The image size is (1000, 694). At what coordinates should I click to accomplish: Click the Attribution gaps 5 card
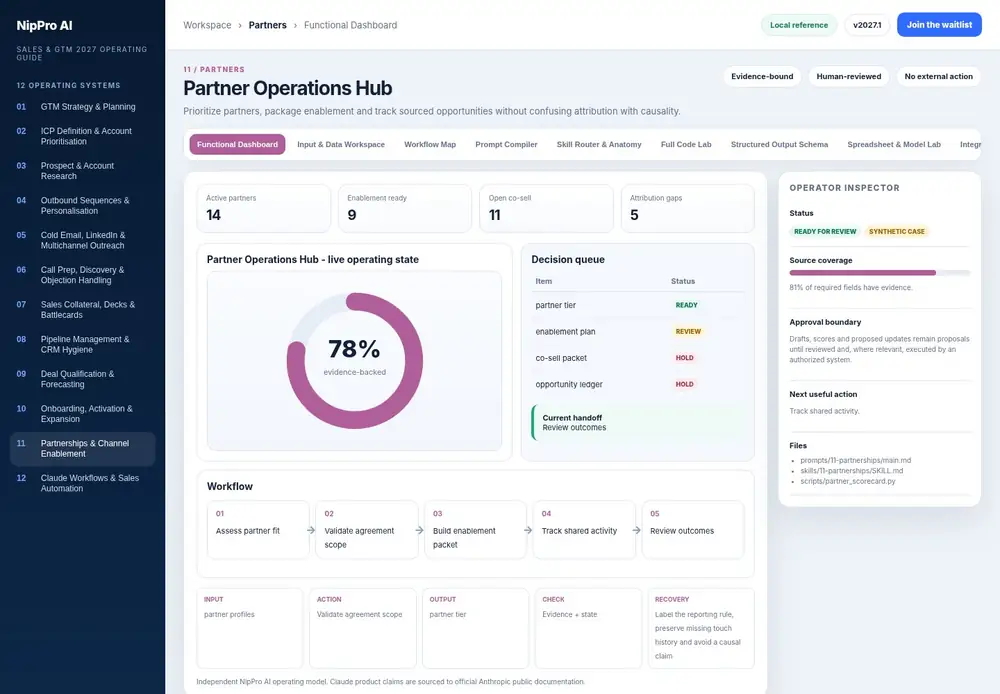pos(688,209)
